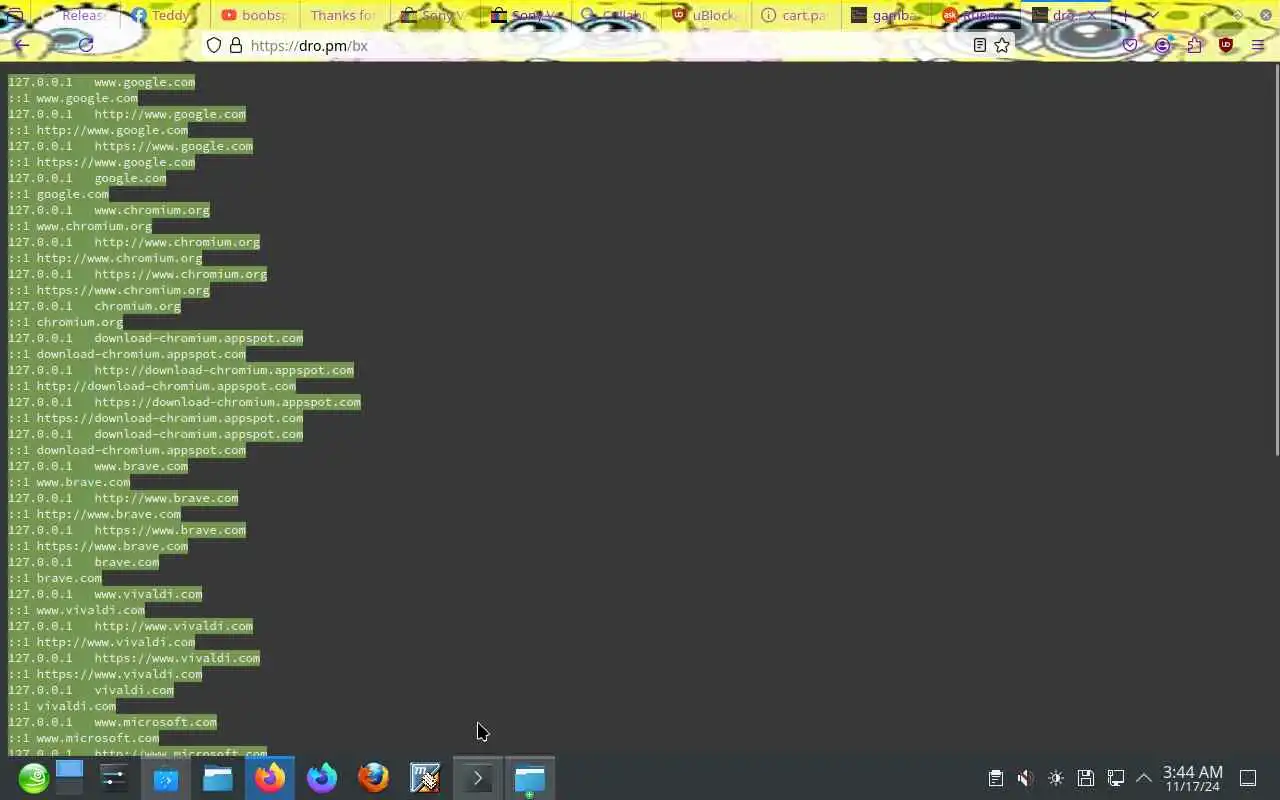Reload the dro.pm page
This screenshot has height=800, width=1280.
pos(86,45)
